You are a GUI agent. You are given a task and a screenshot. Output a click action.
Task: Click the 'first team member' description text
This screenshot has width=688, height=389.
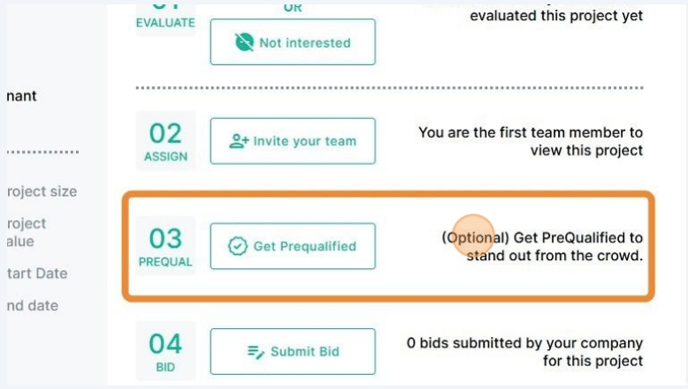[x=530, y=141]
